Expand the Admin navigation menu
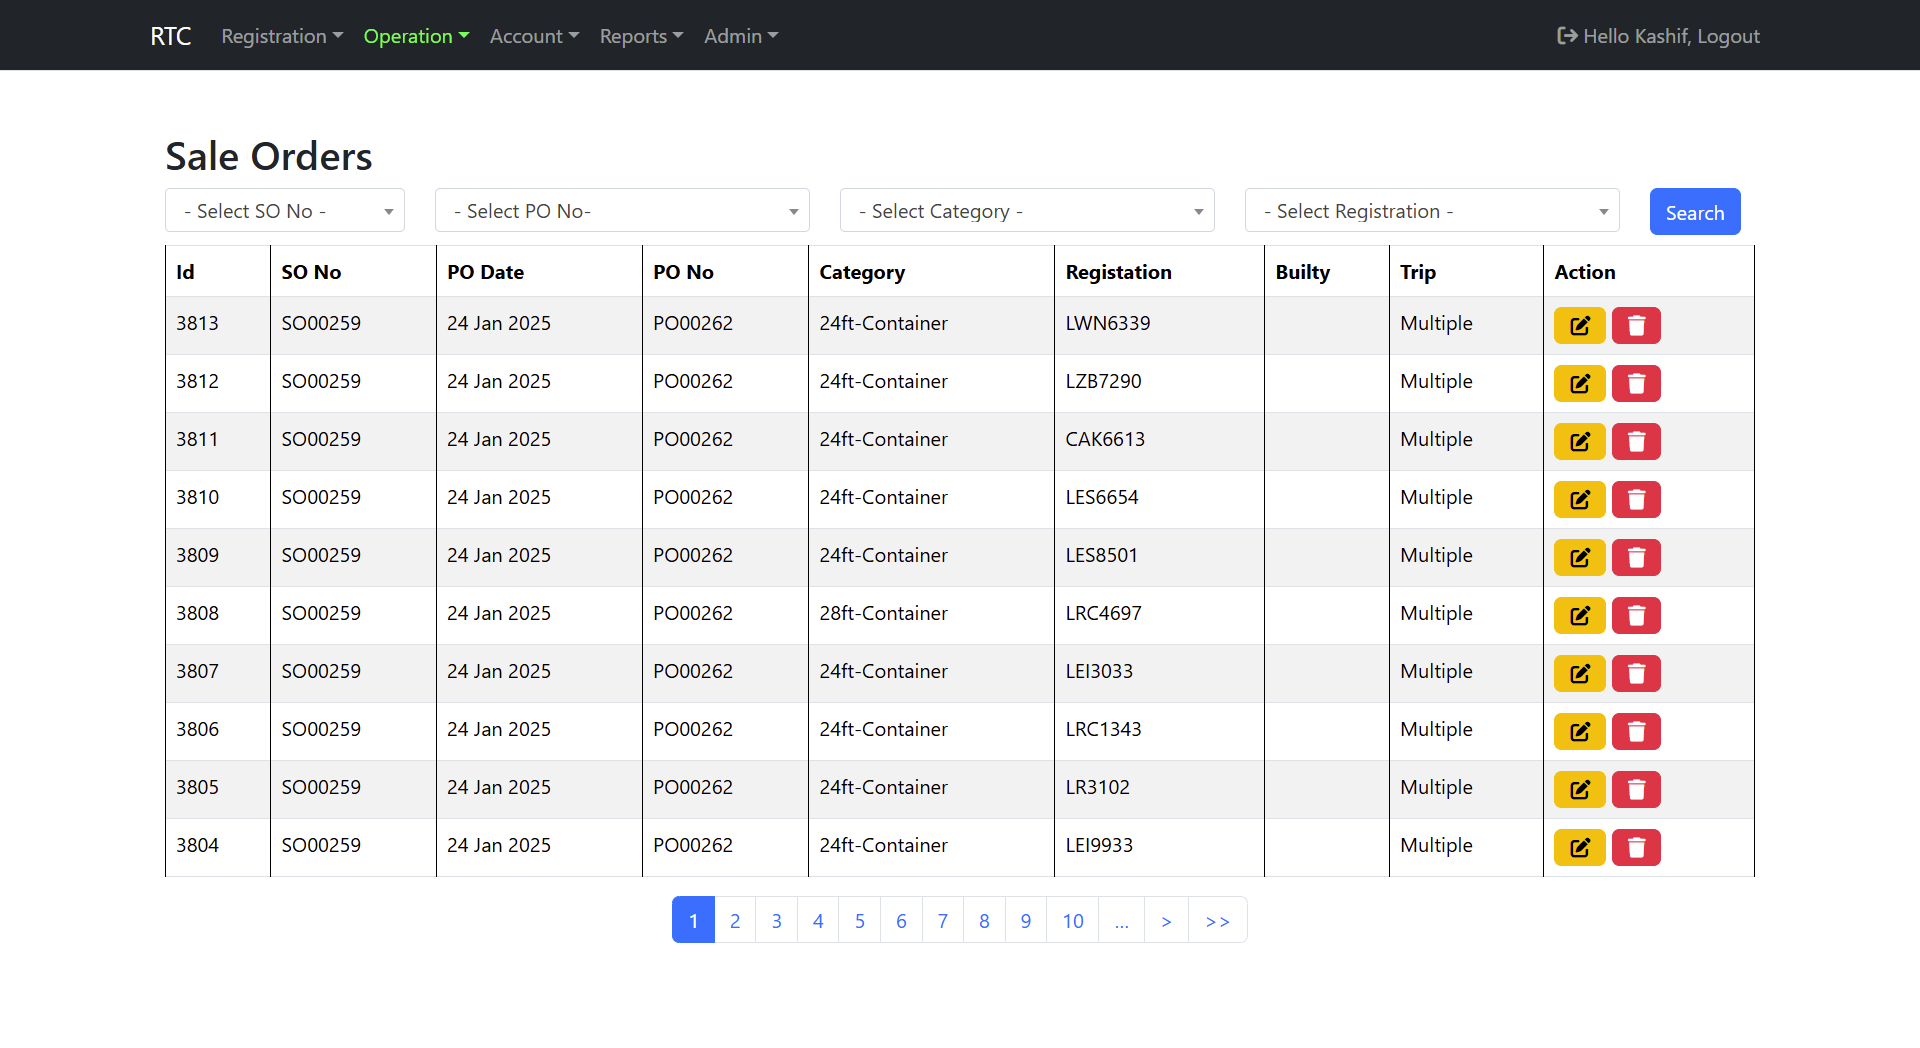 740,36
